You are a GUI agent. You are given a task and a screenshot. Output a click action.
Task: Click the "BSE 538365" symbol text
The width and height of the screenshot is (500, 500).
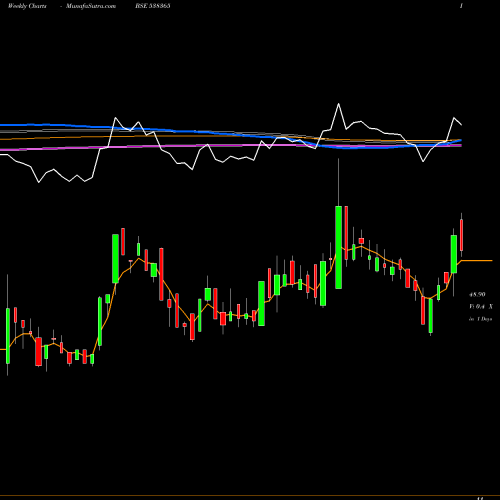153,6
